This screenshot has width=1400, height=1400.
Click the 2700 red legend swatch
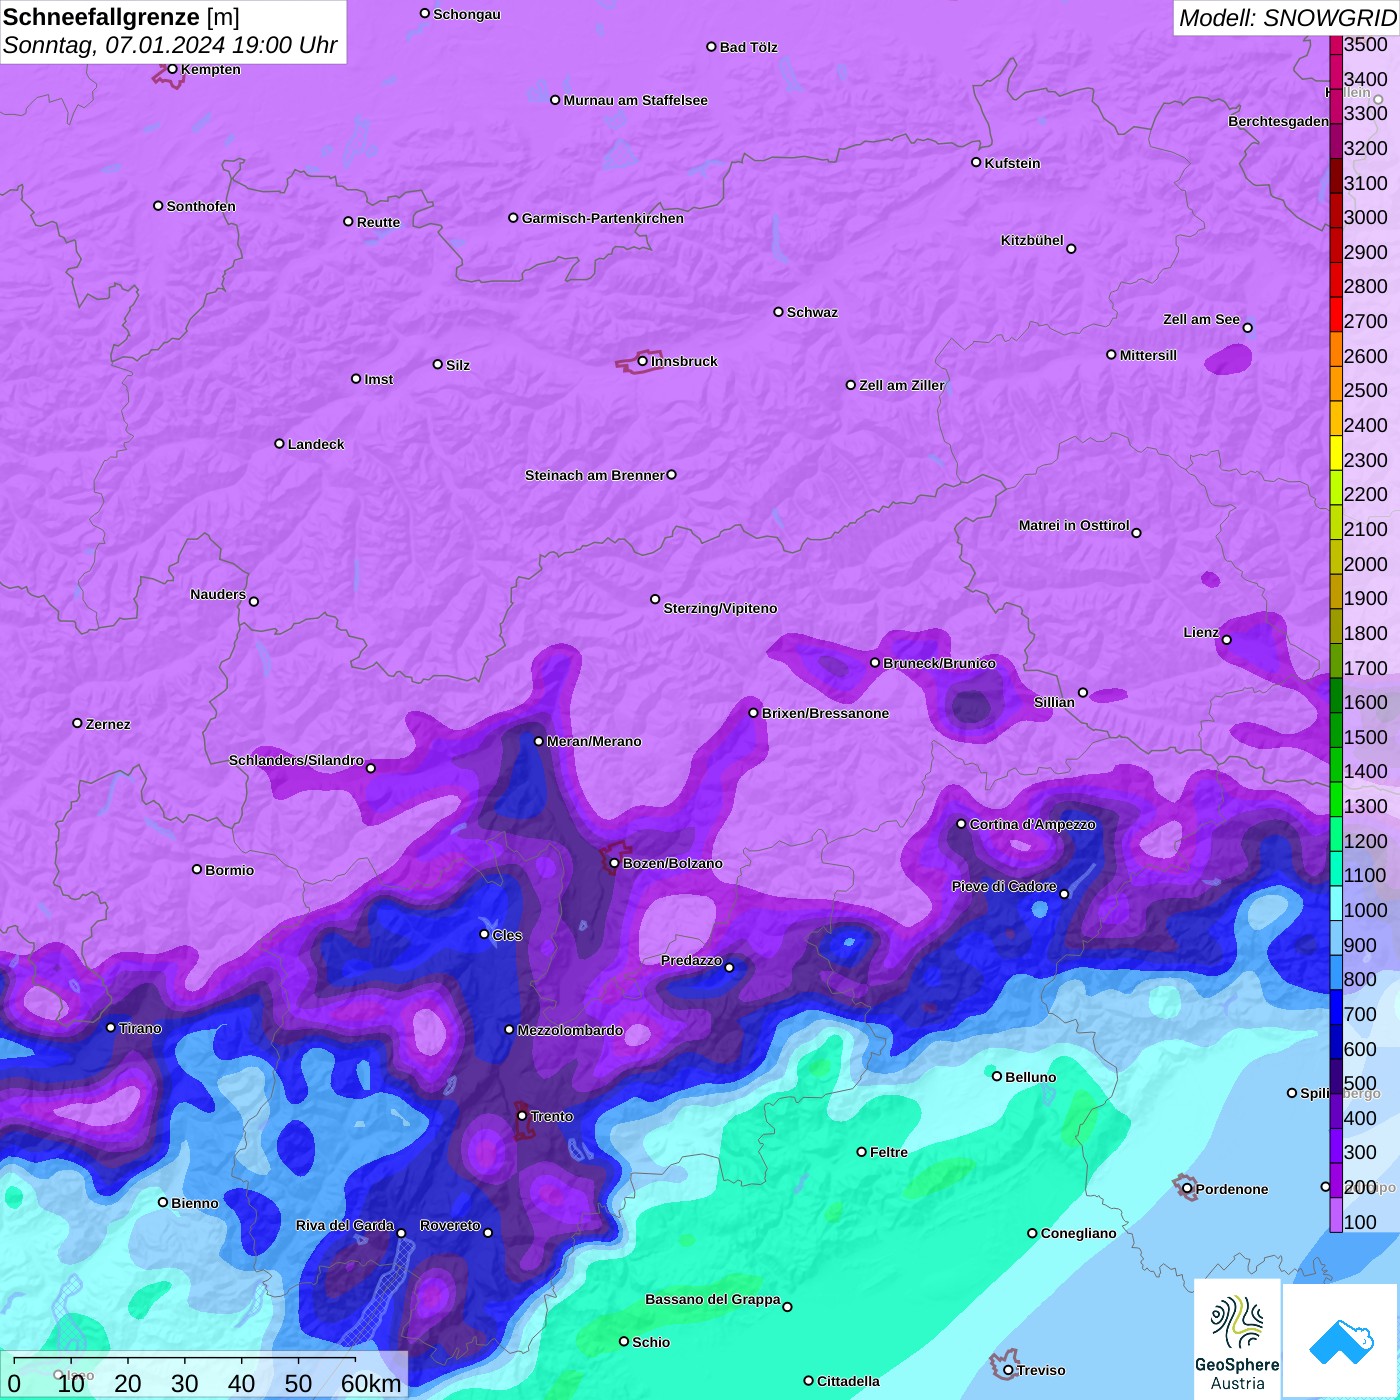click(1336, 314)
